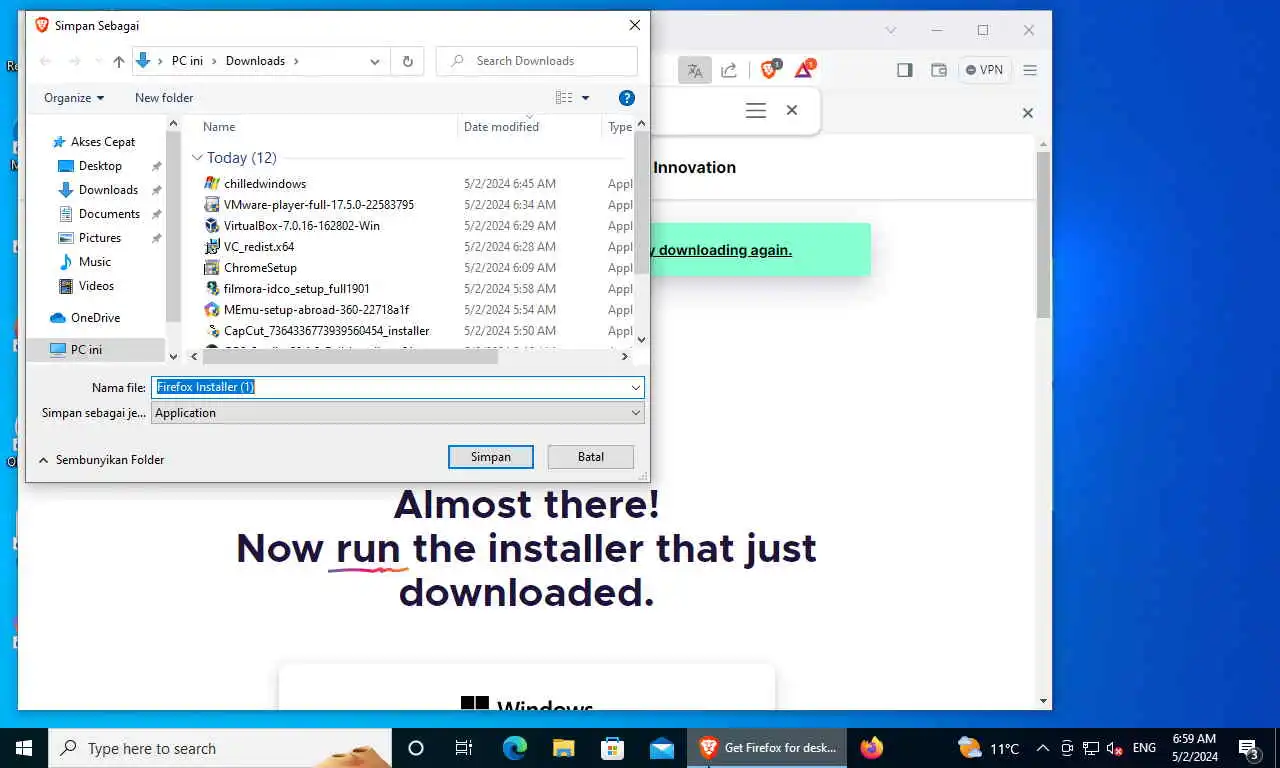Select the VC_redist.x64 file
This screenshot has height=768, width=1280.
258,247
